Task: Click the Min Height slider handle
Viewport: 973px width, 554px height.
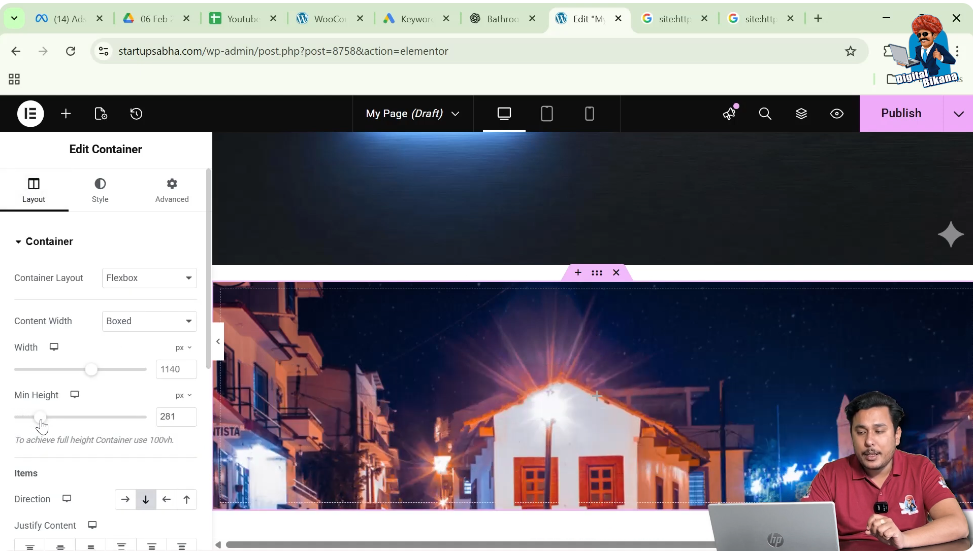Action: pos(40,417)
